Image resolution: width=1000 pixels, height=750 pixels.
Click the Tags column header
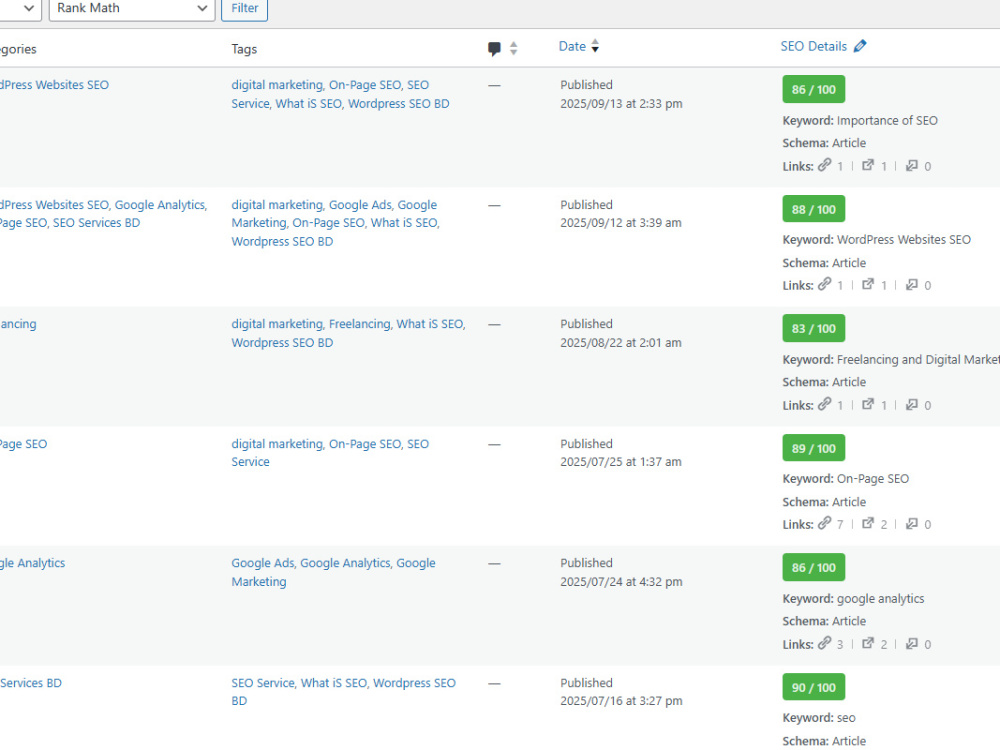tap(244, 49)
